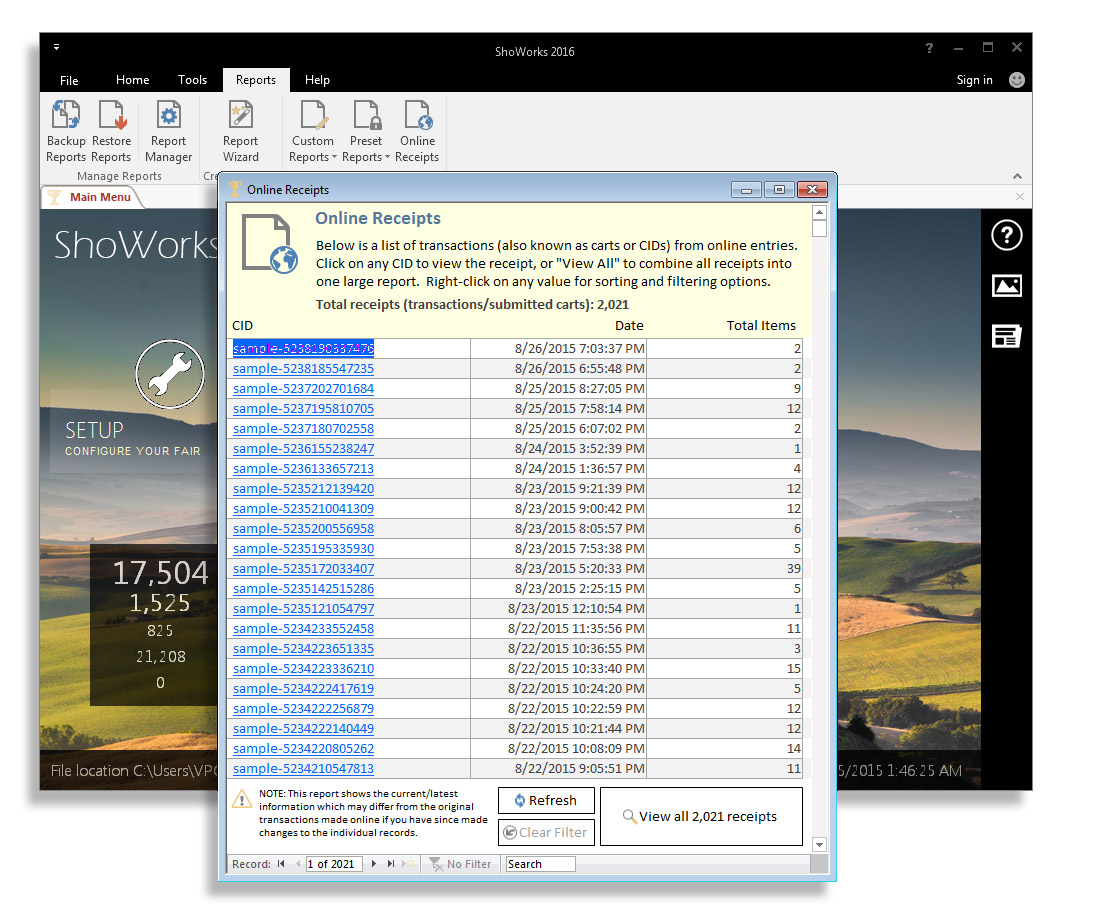Open receipt sample-5235172033407
This screenshot has height=914, width=1094.
(x=304, y=569)
